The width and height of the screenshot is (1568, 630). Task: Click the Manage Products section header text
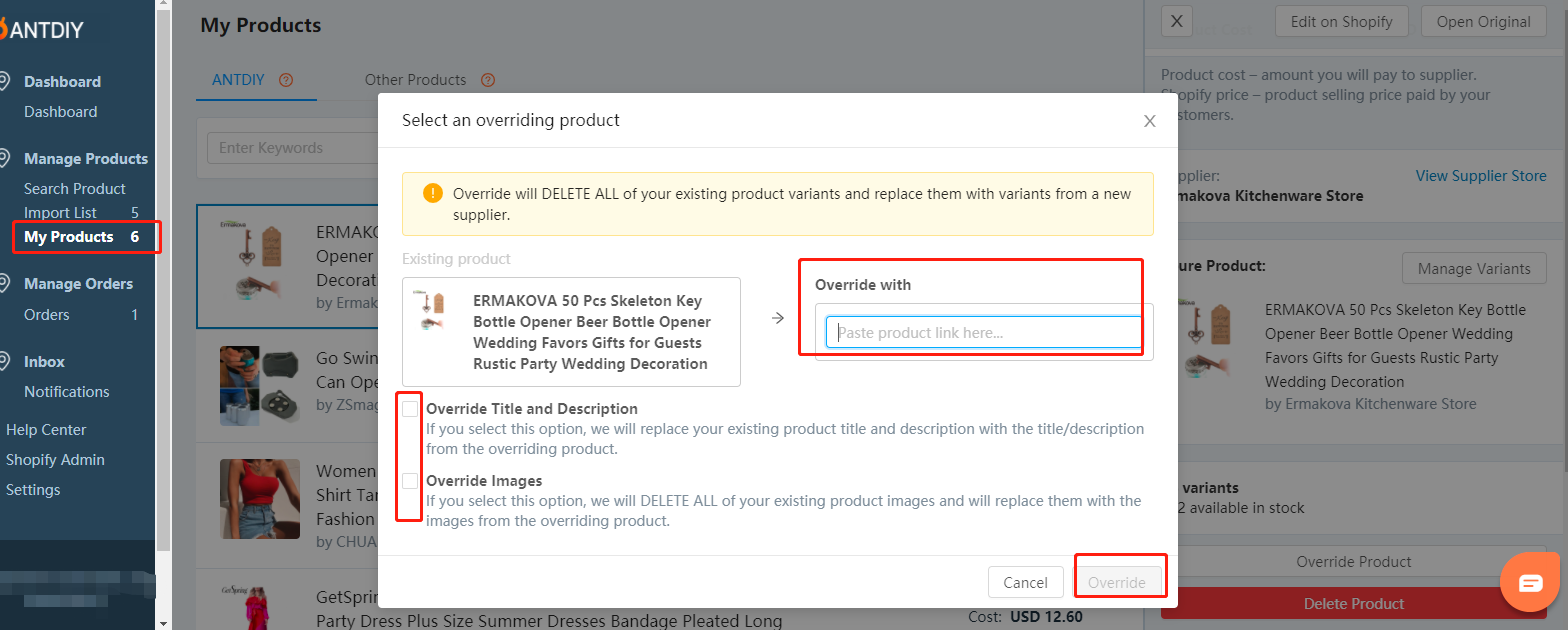86,159
